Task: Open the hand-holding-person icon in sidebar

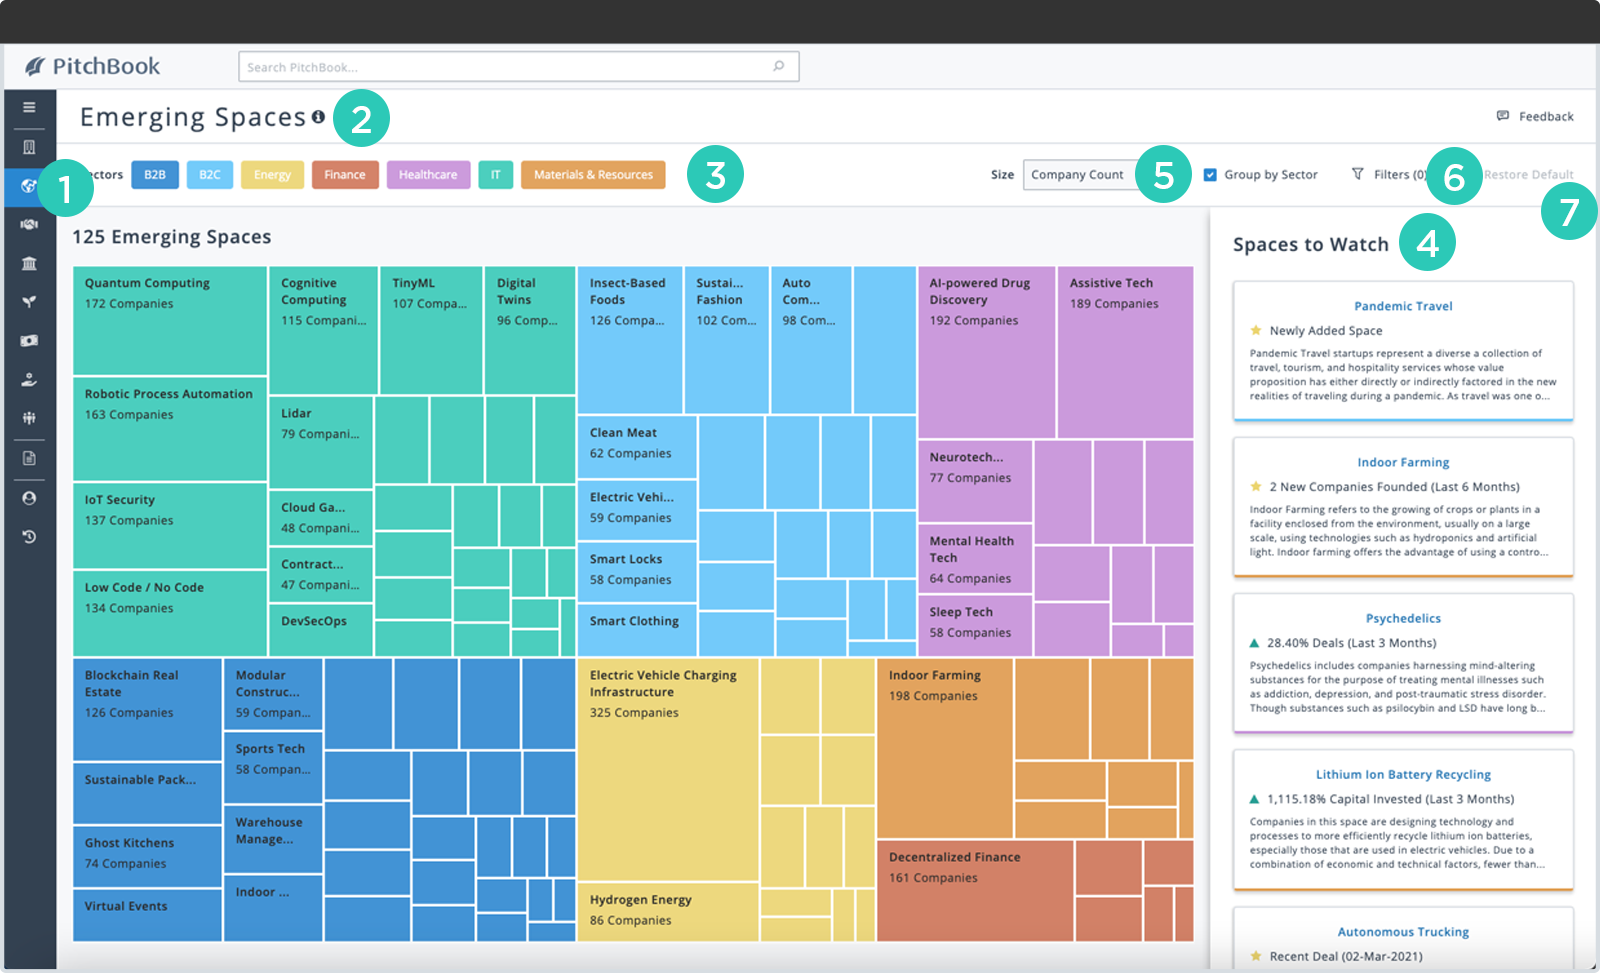Action: click(29, 380)
